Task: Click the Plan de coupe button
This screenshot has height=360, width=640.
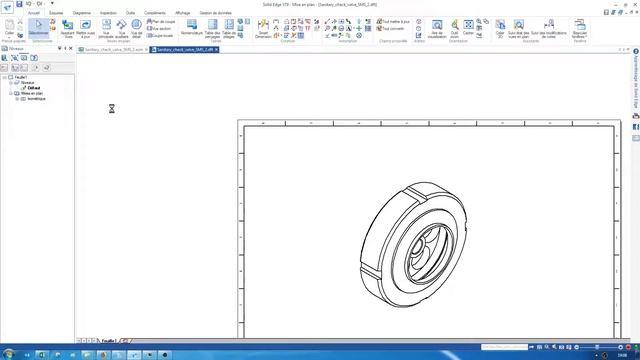Action: tap(161, 22)
